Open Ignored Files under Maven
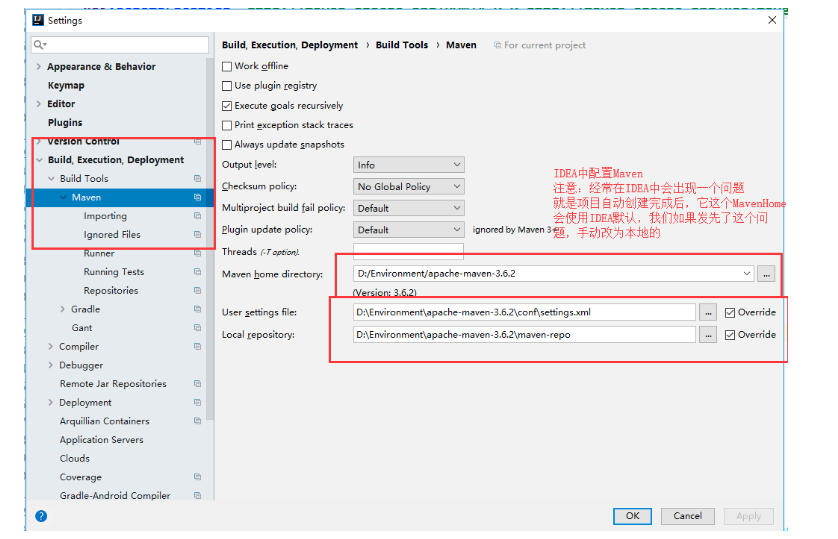This screenshot has height=539, width=838. [x=112, y=235]
